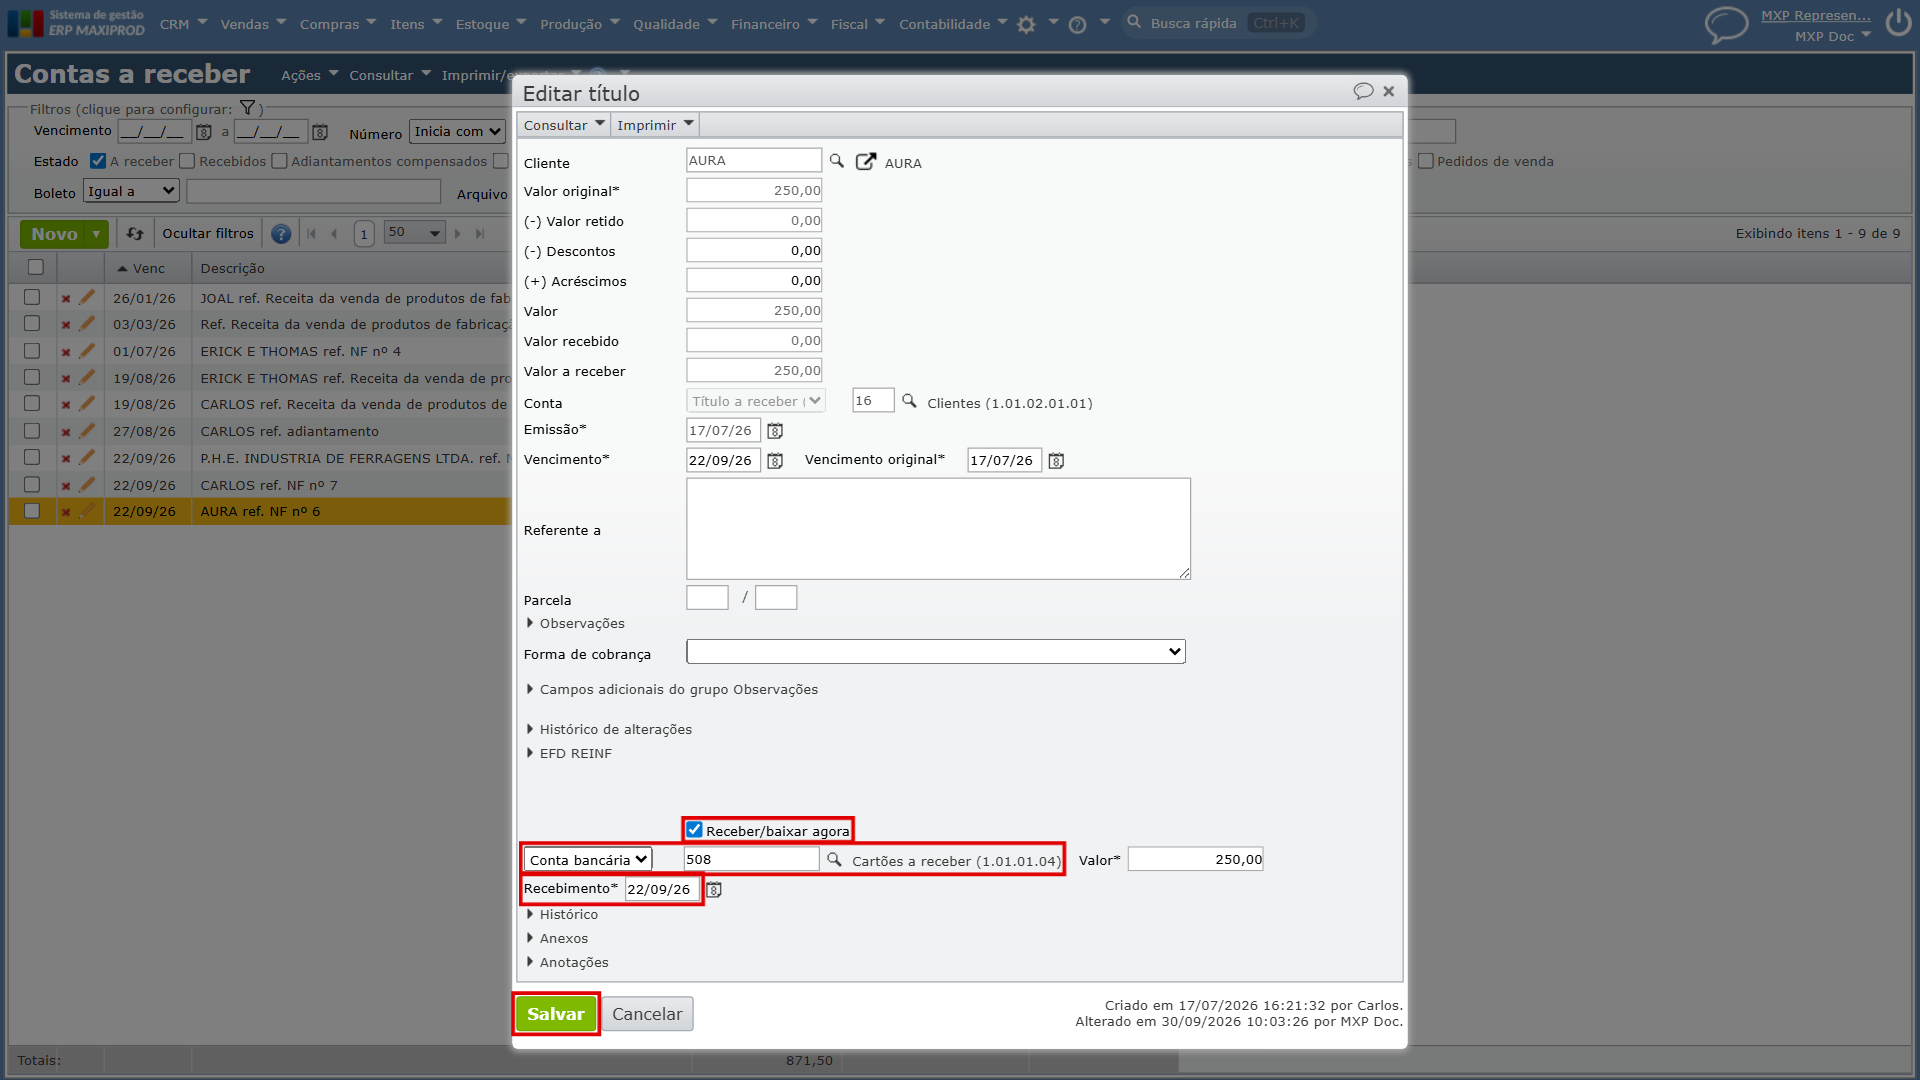Click the Conta search magnifier icon
This screenshot has height=1080, width=1920.
click(909, 401)
